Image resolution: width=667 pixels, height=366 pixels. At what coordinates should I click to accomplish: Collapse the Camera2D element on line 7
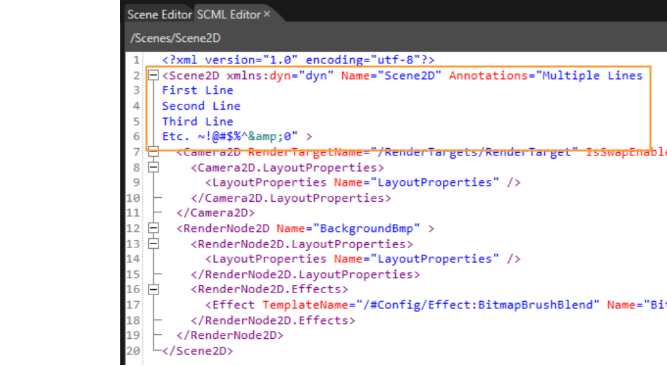click(x=154, y=152)
